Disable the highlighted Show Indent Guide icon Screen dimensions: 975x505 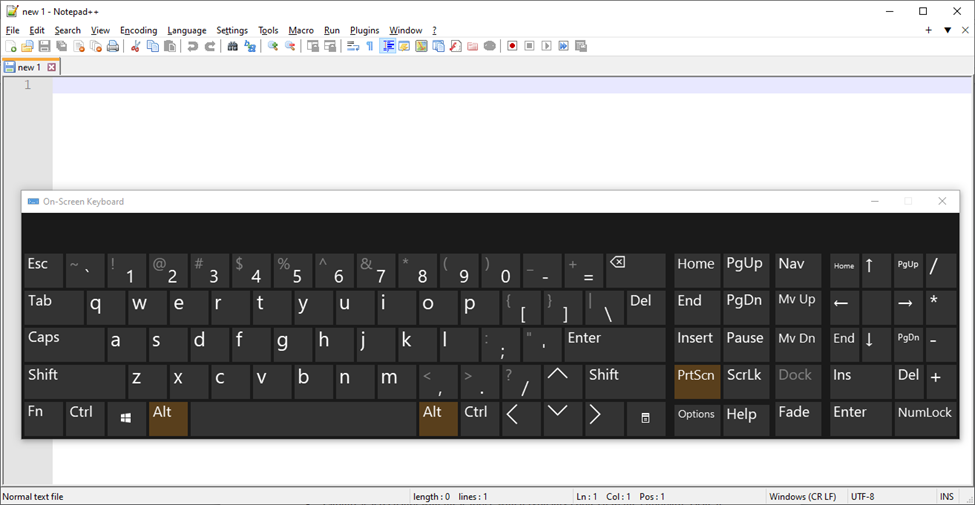(x=387, y=46)
